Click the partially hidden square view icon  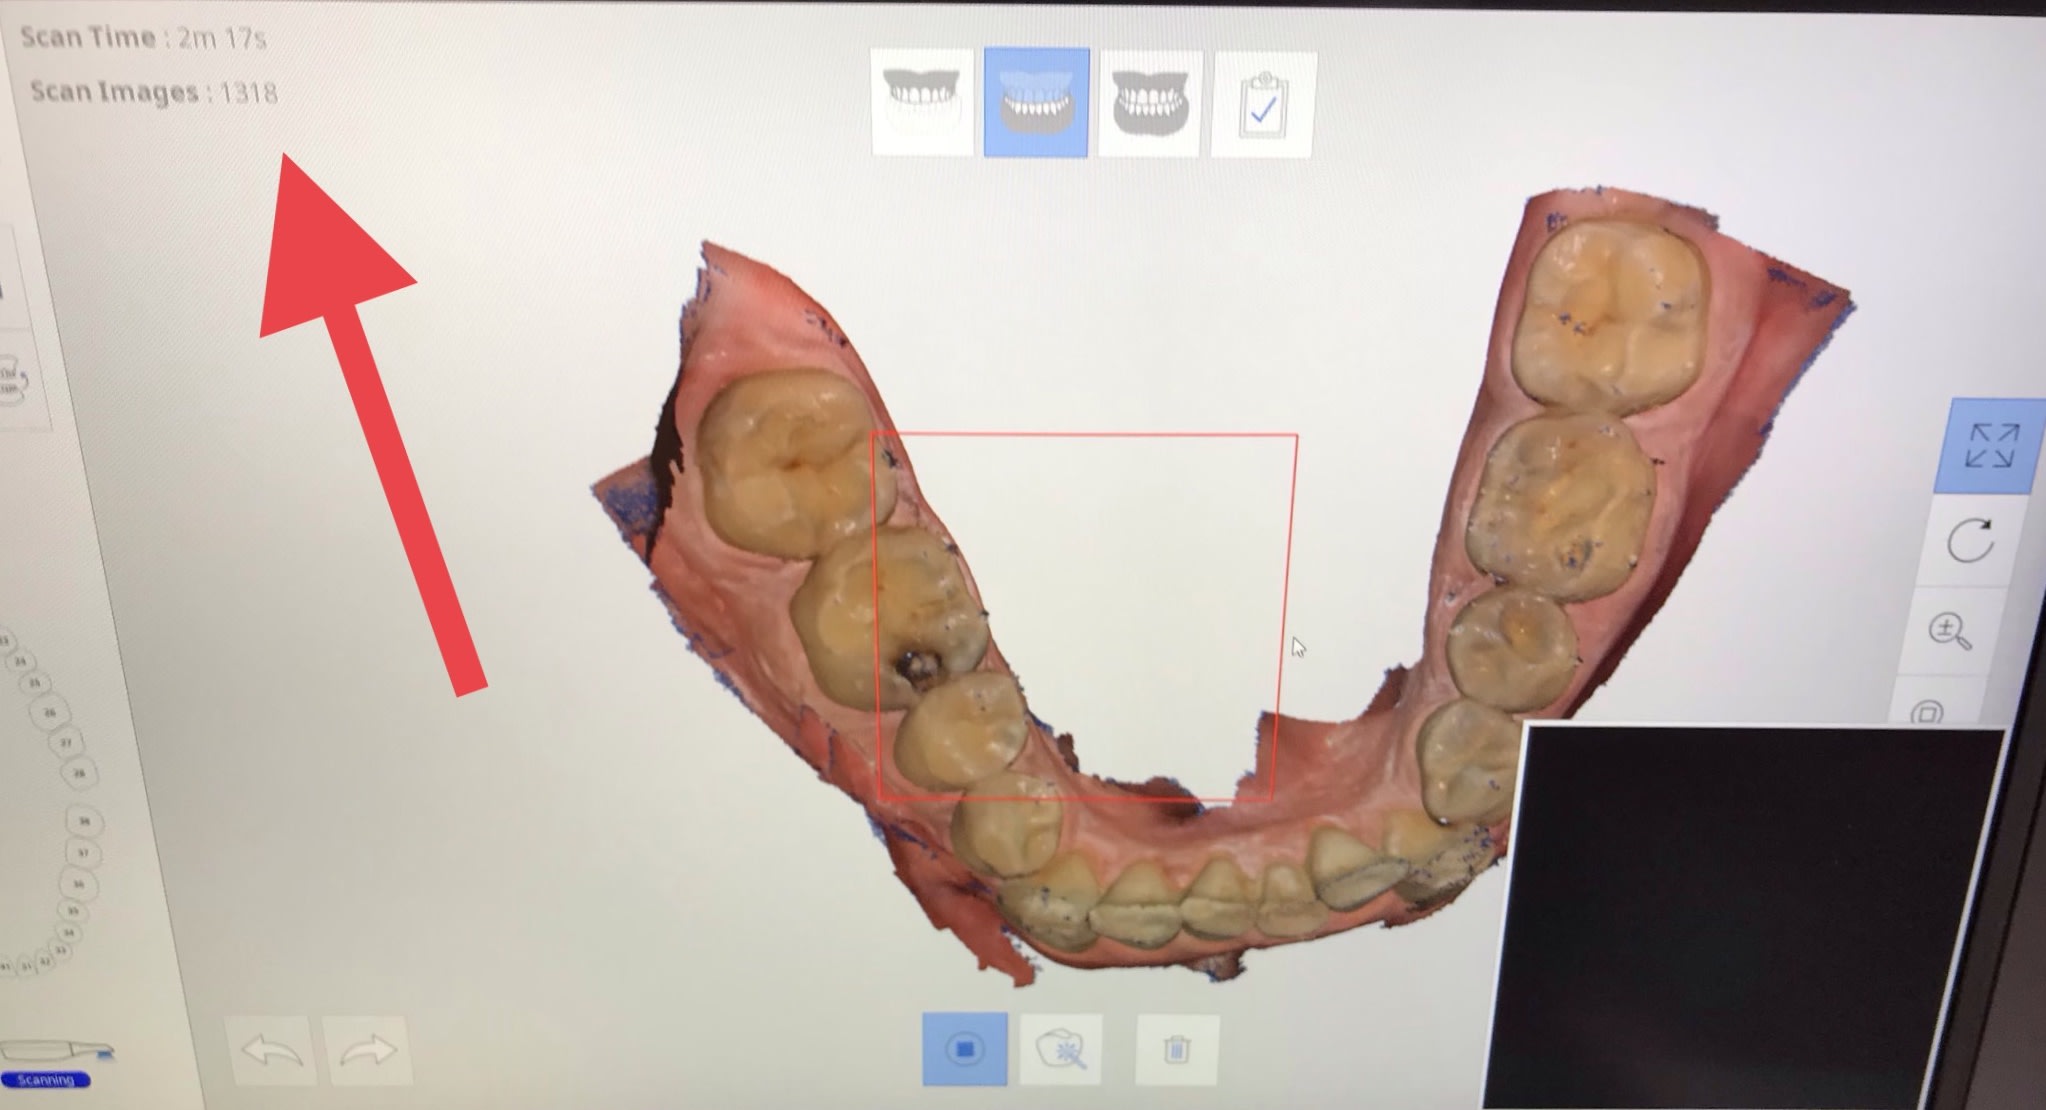[1926, 712]
